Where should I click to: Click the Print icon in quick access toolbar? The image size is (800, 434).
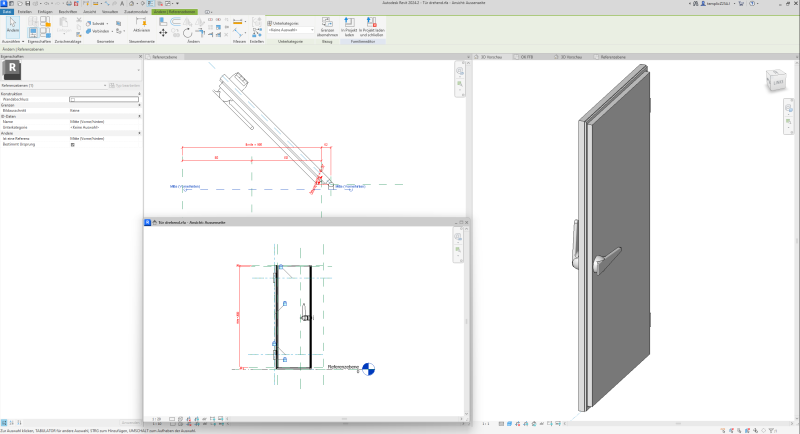coord(69,4)
